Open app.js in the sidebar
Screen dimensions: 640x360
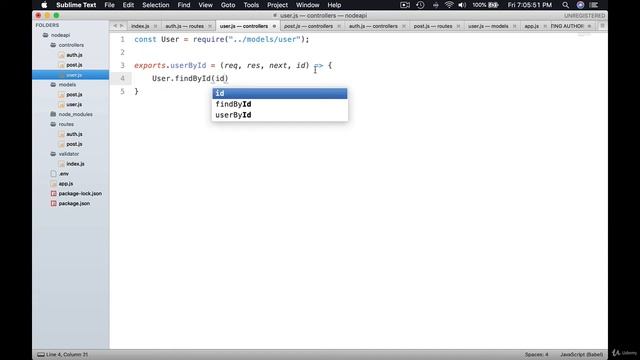click(x=66, y=184)
